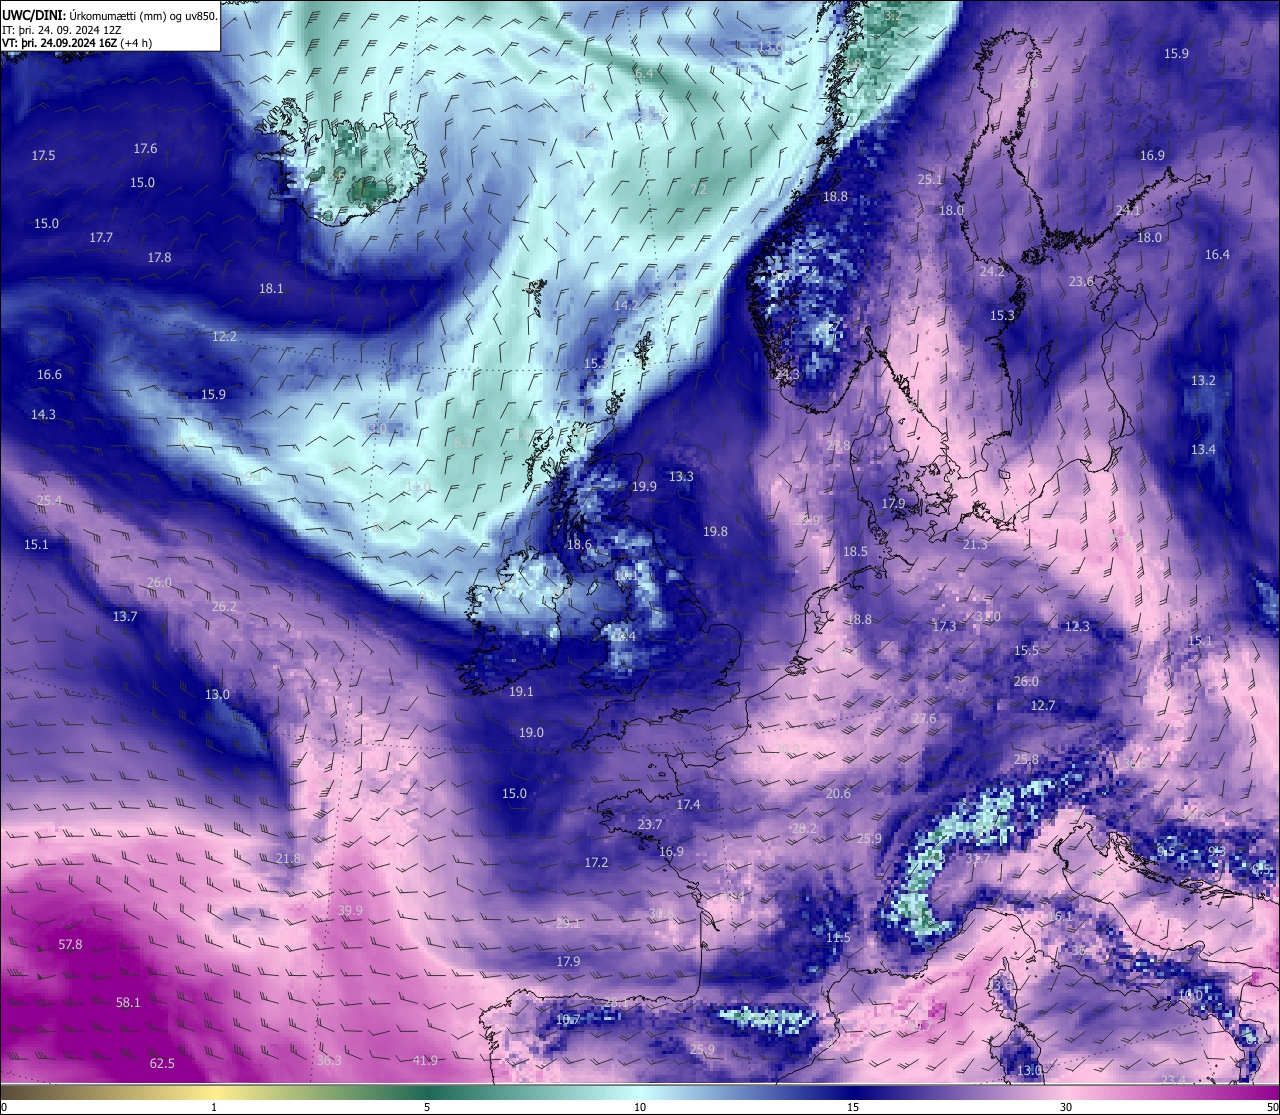Image resolution: width=1280 pixels, height=1115 pixels.
Task: Click the 28.2 value label
Action: pos(804,829)
